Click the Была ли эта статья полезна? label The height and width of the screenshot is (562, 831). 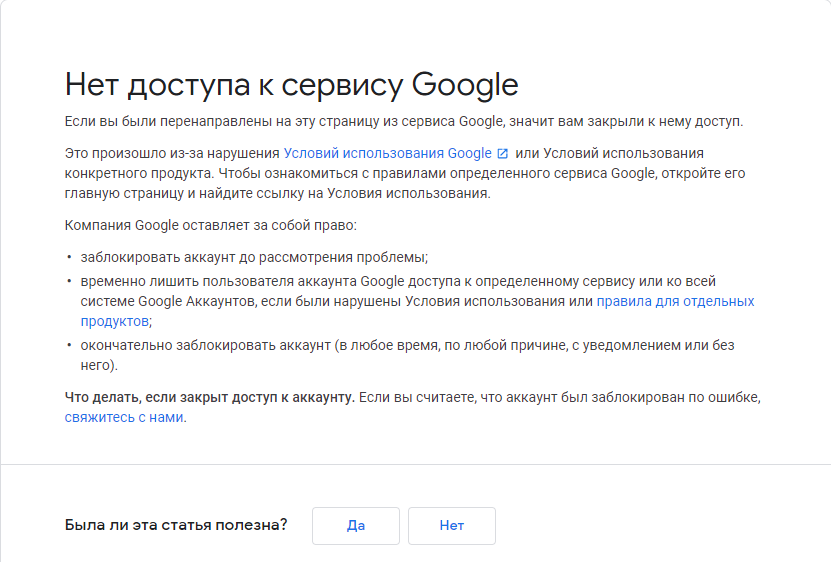coord(176,525)
